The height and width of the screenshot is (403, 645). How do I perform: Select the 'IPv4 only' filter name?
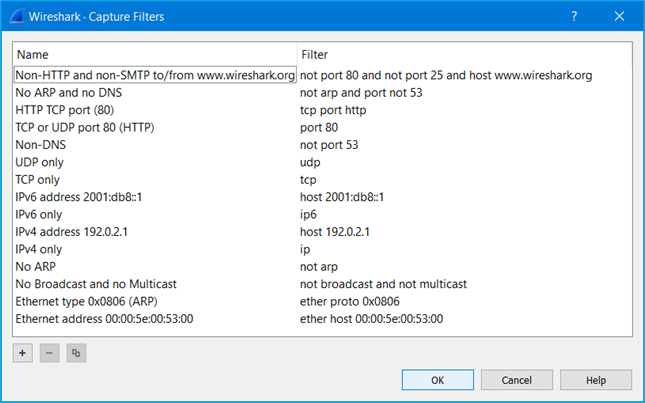click(39, 249)
